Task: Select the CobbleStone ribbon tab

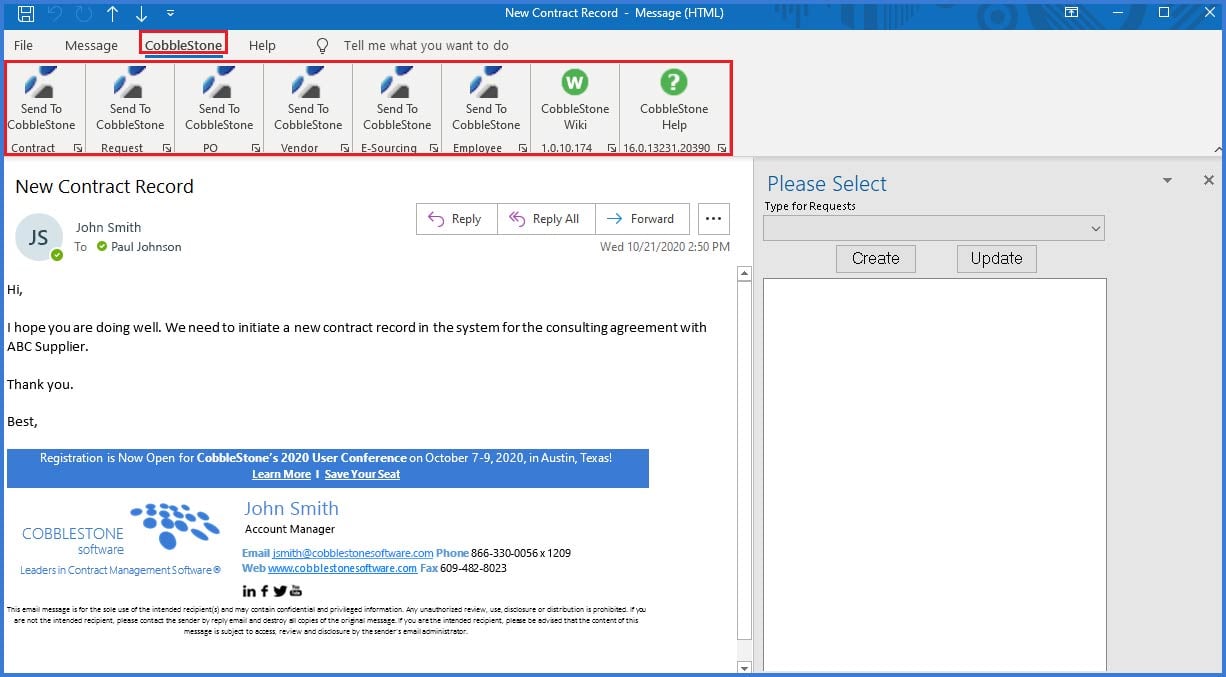Action: point(183,45)
